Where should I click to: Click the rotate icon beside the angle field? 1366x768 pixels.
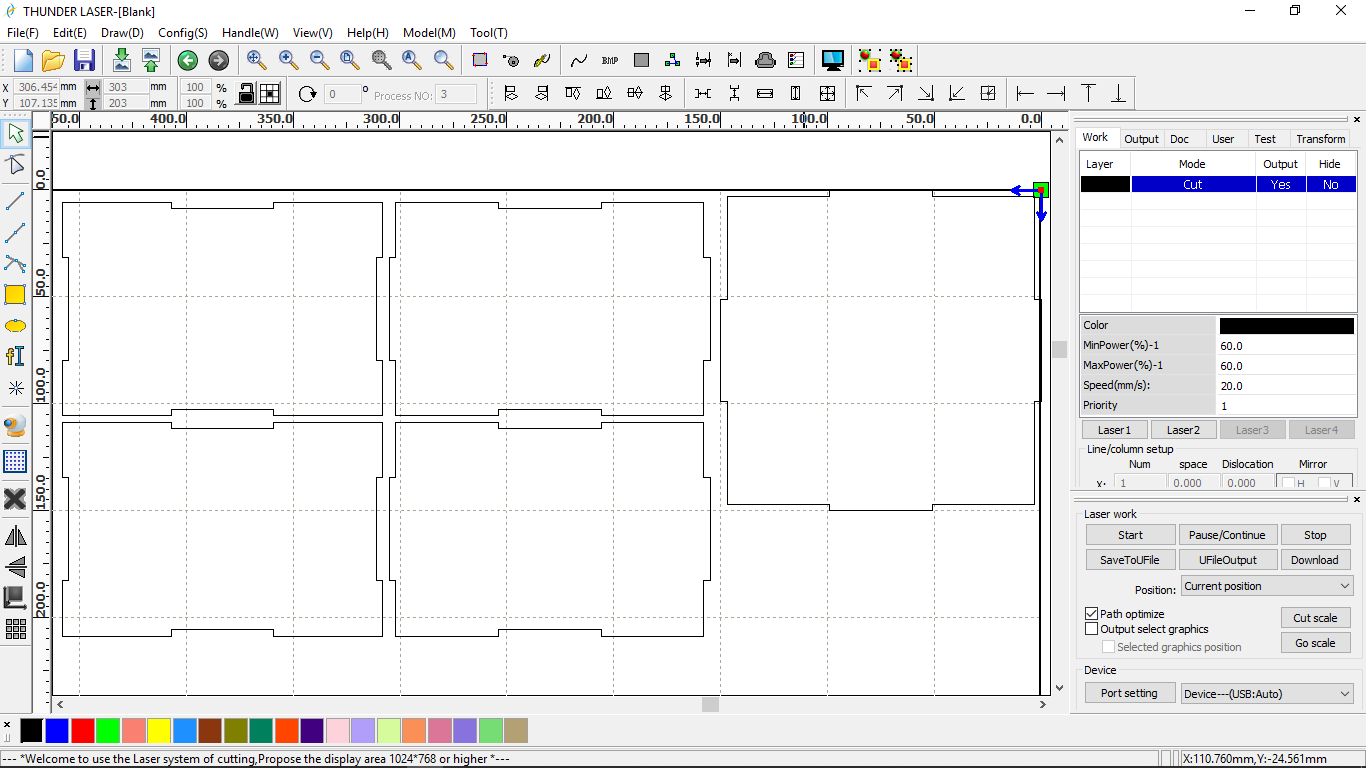click(x=307, y=94)
